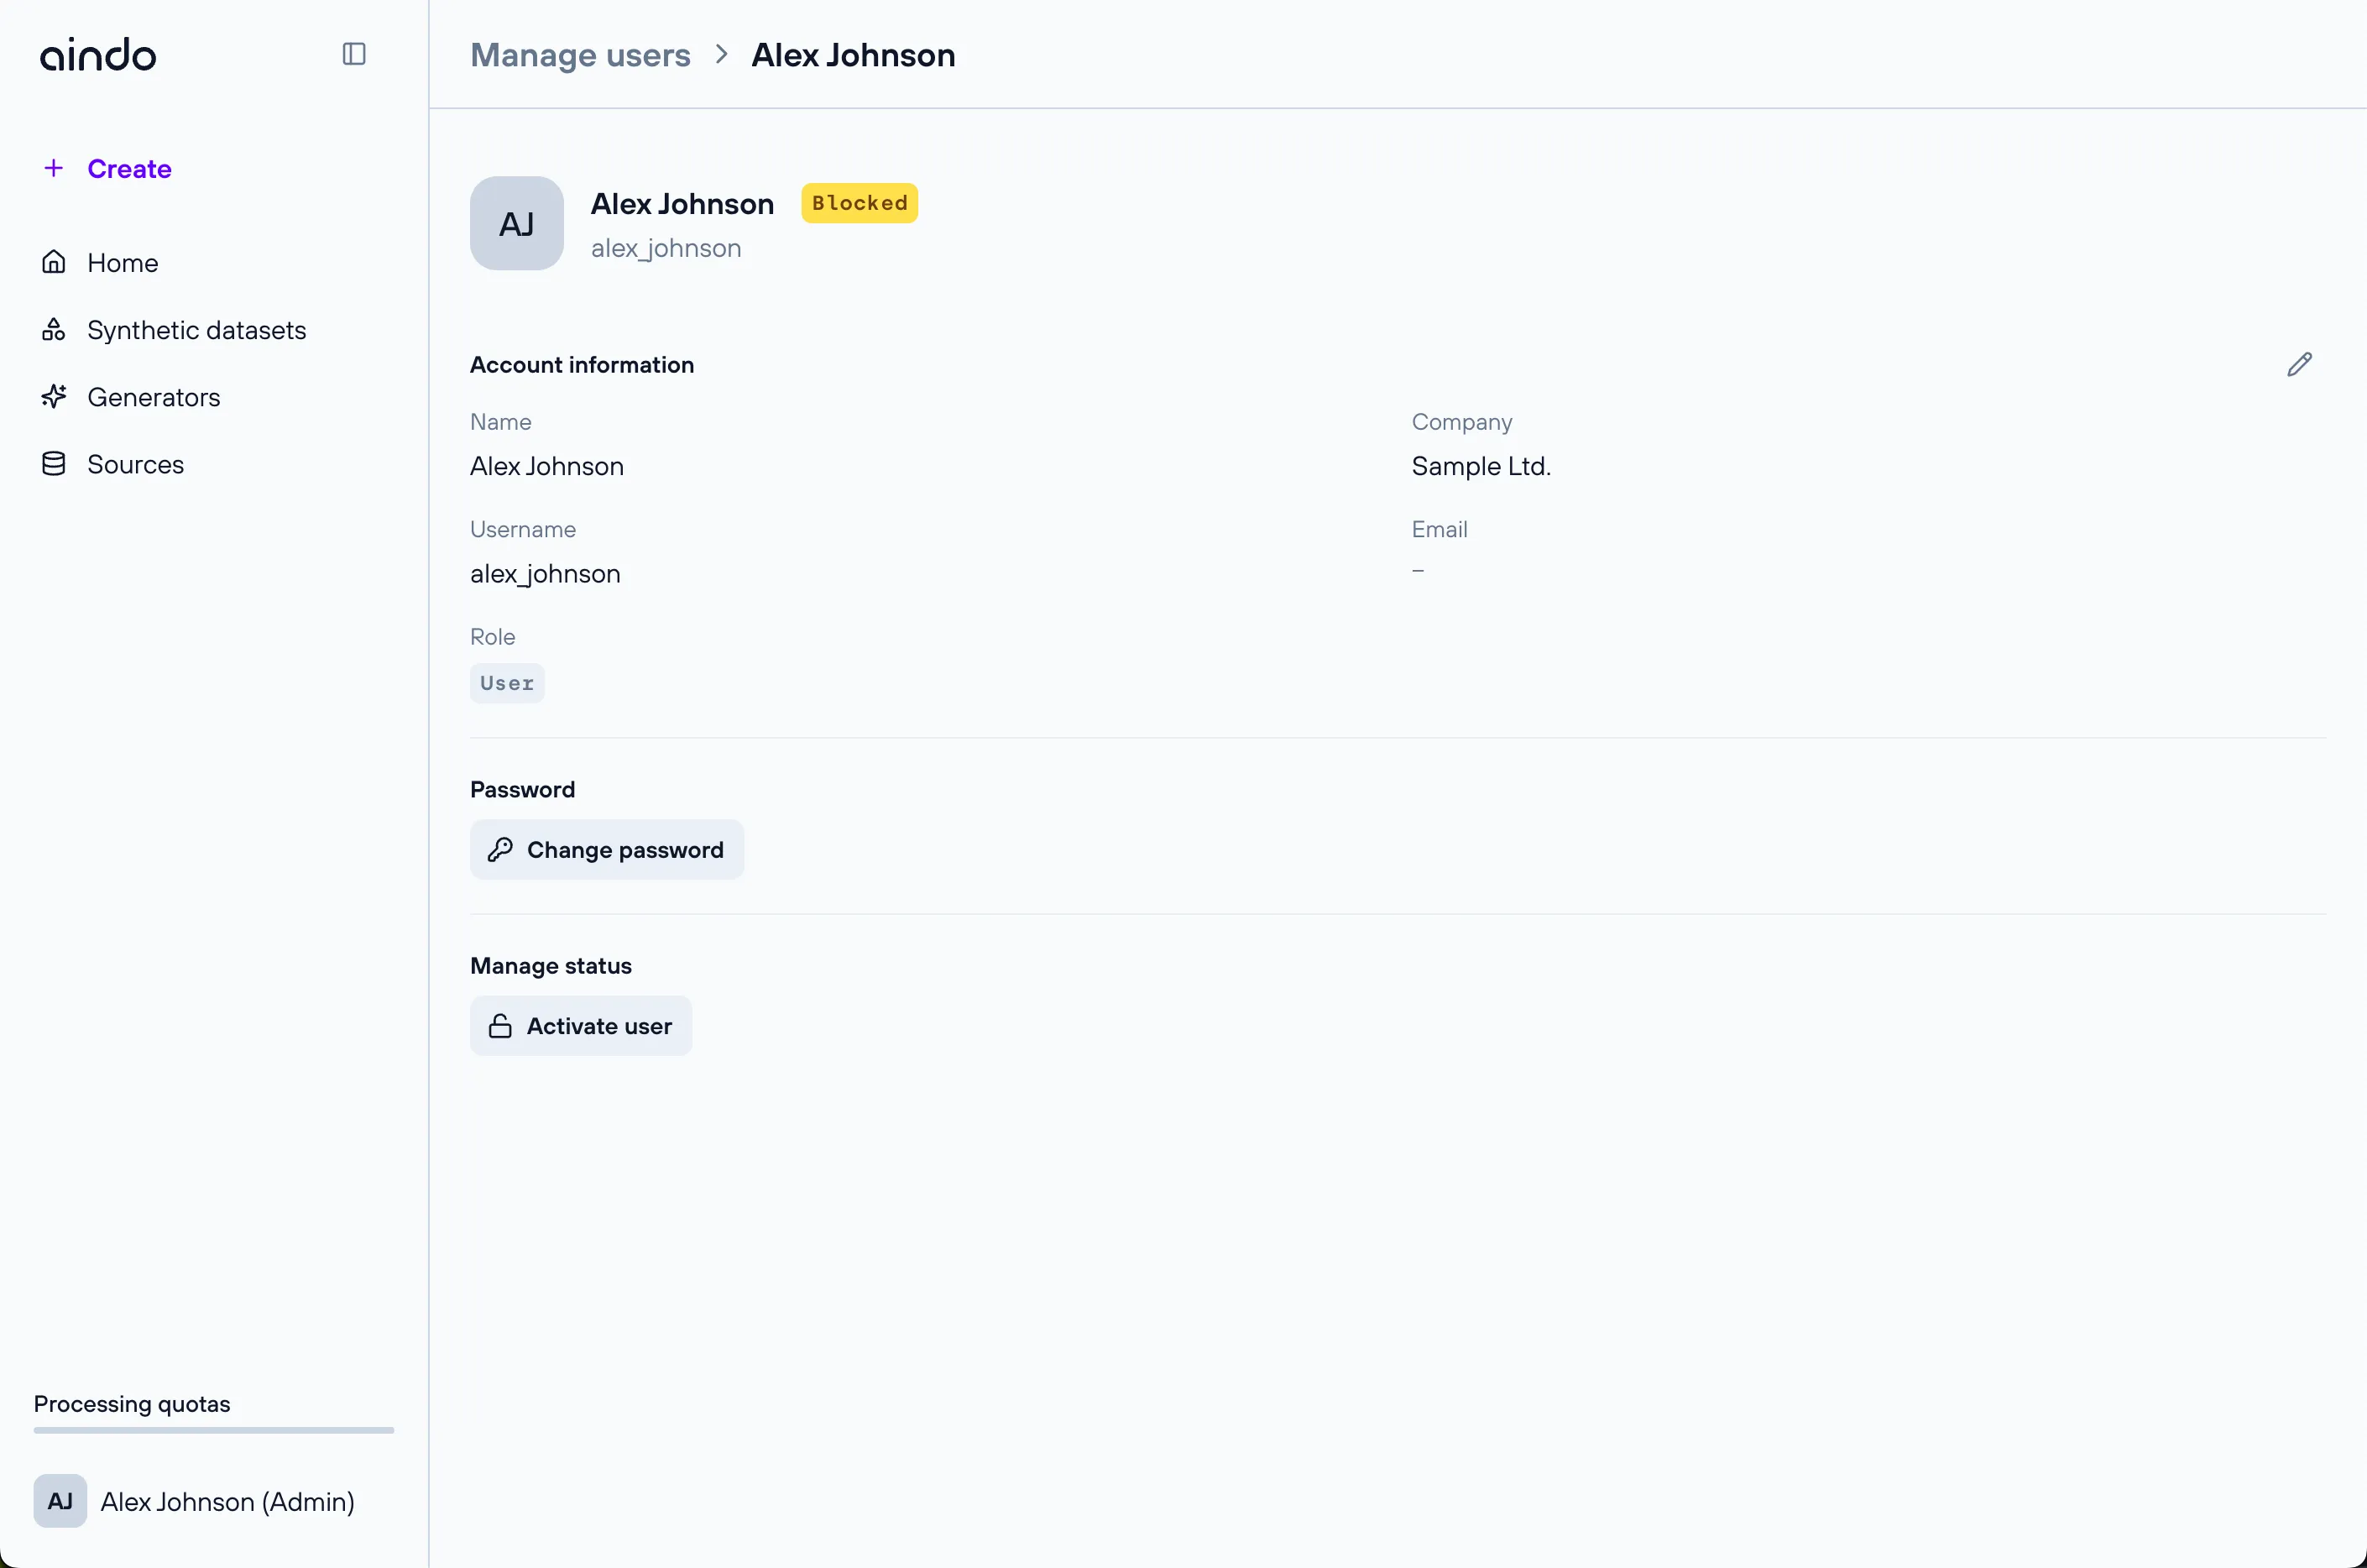Collapse the sidebar panel icon
Screen dimensions: 2367x1568
[x=354, y=54]
